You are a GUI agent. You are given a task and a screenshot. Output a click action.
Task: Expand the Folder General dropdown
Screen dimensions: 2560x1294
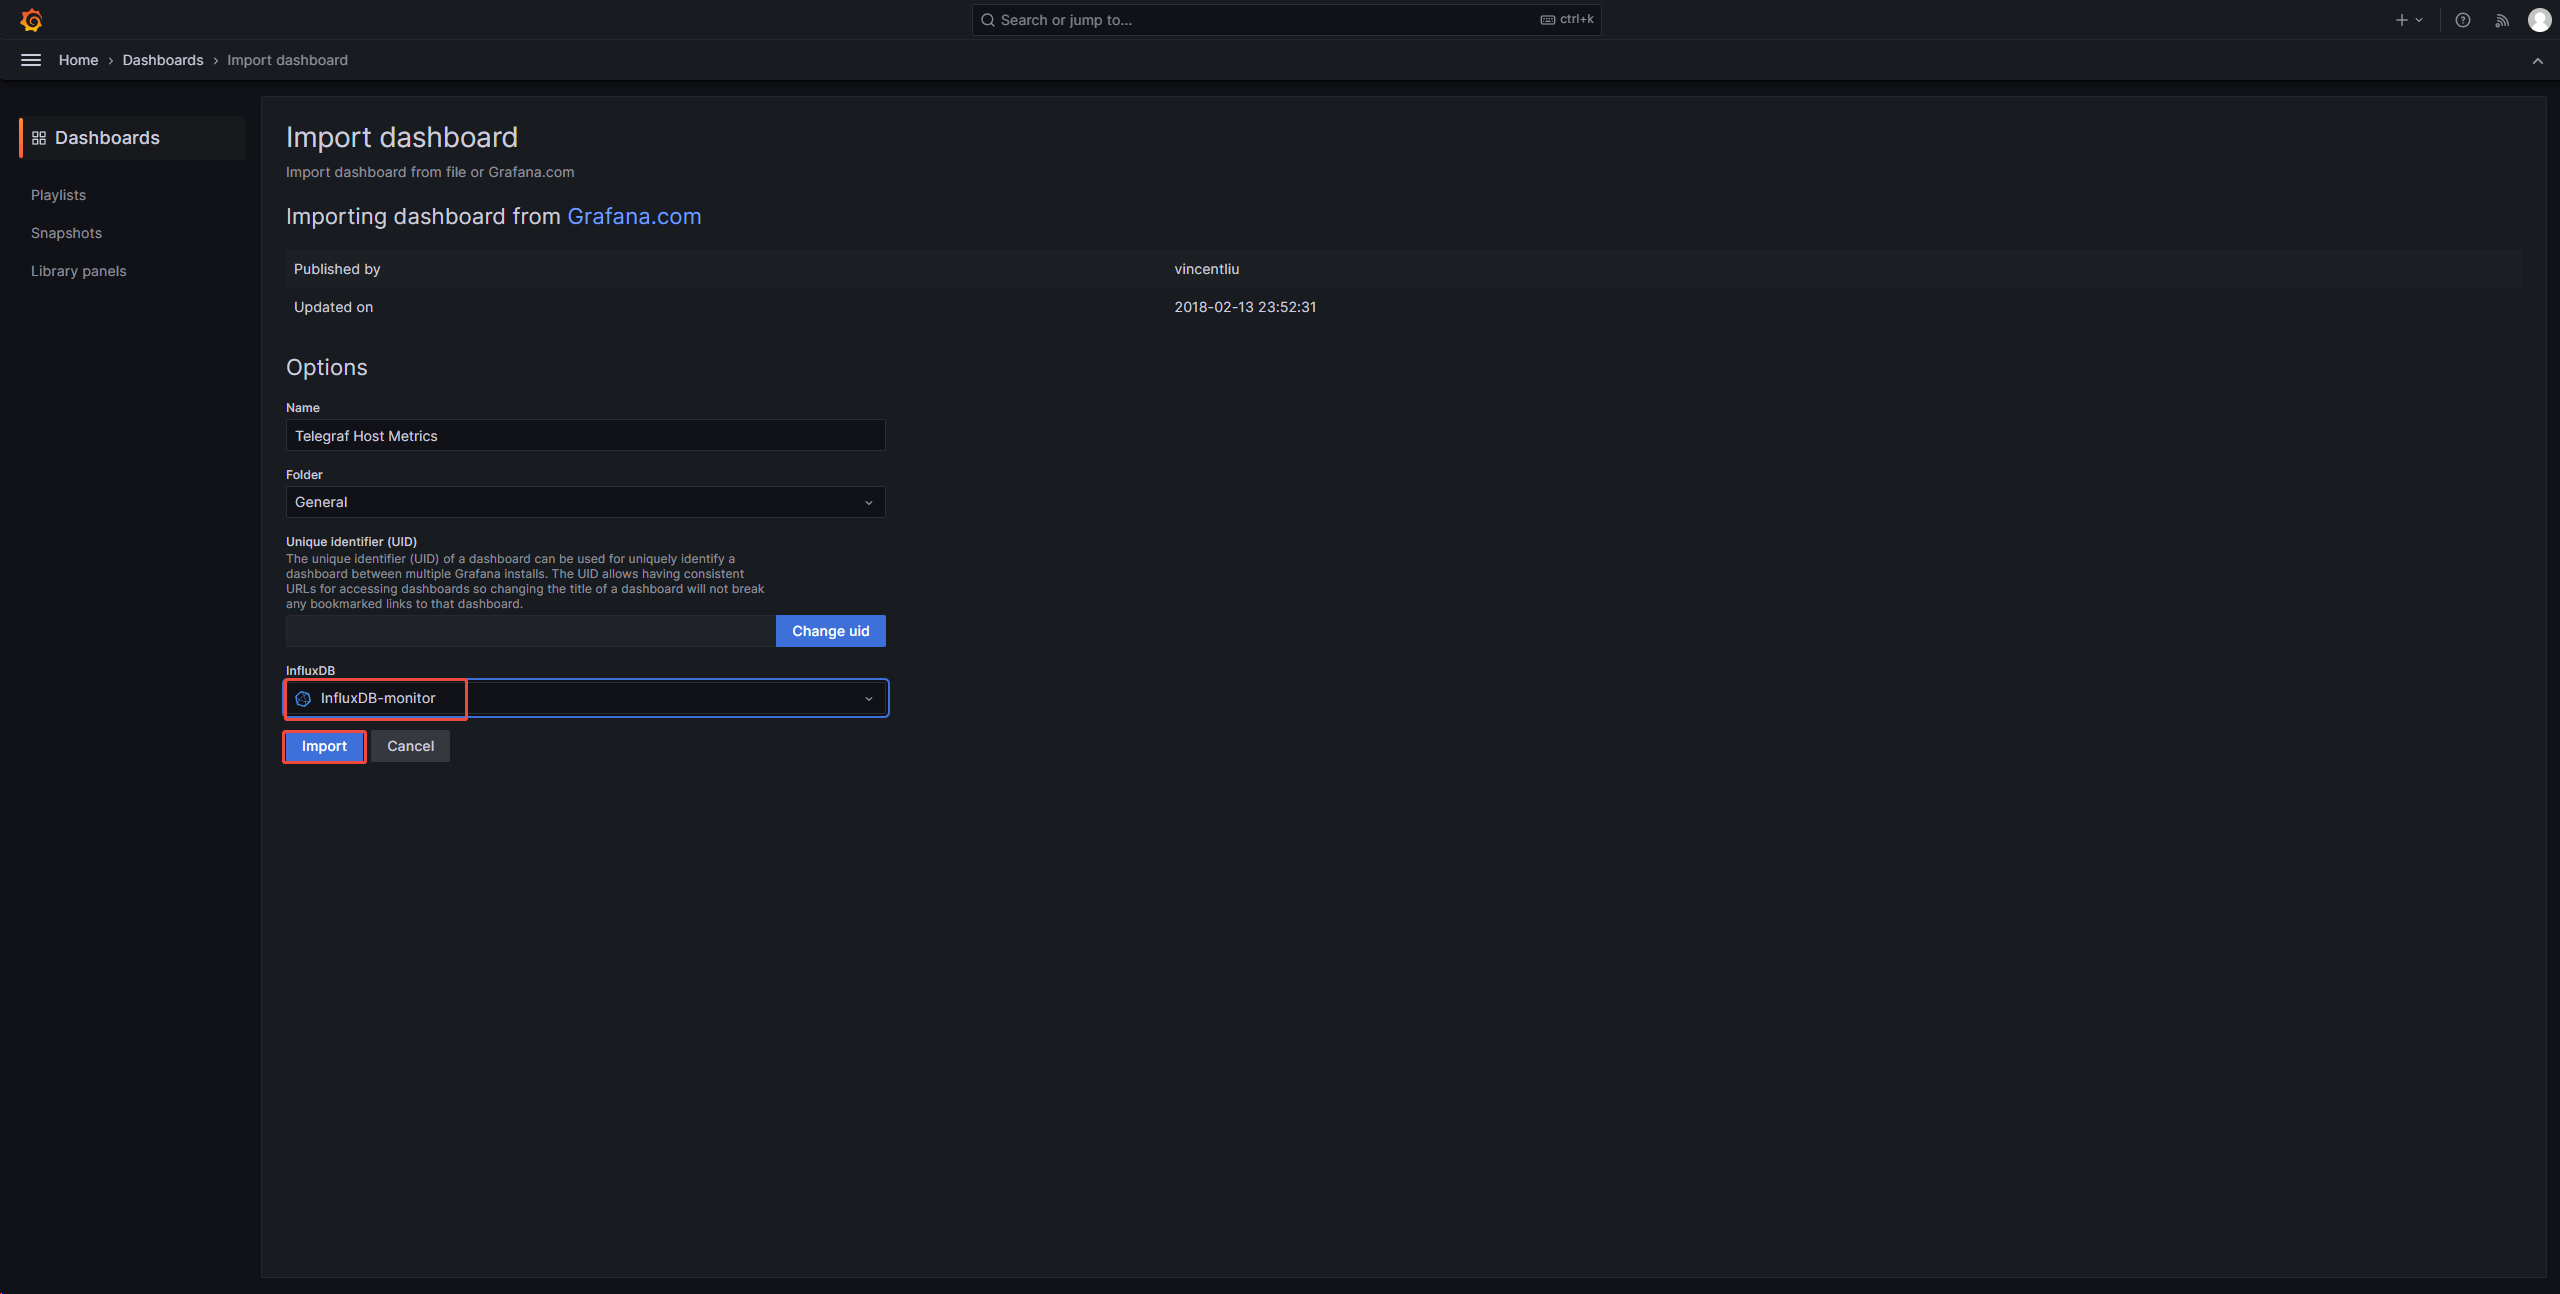click(586, 502)
